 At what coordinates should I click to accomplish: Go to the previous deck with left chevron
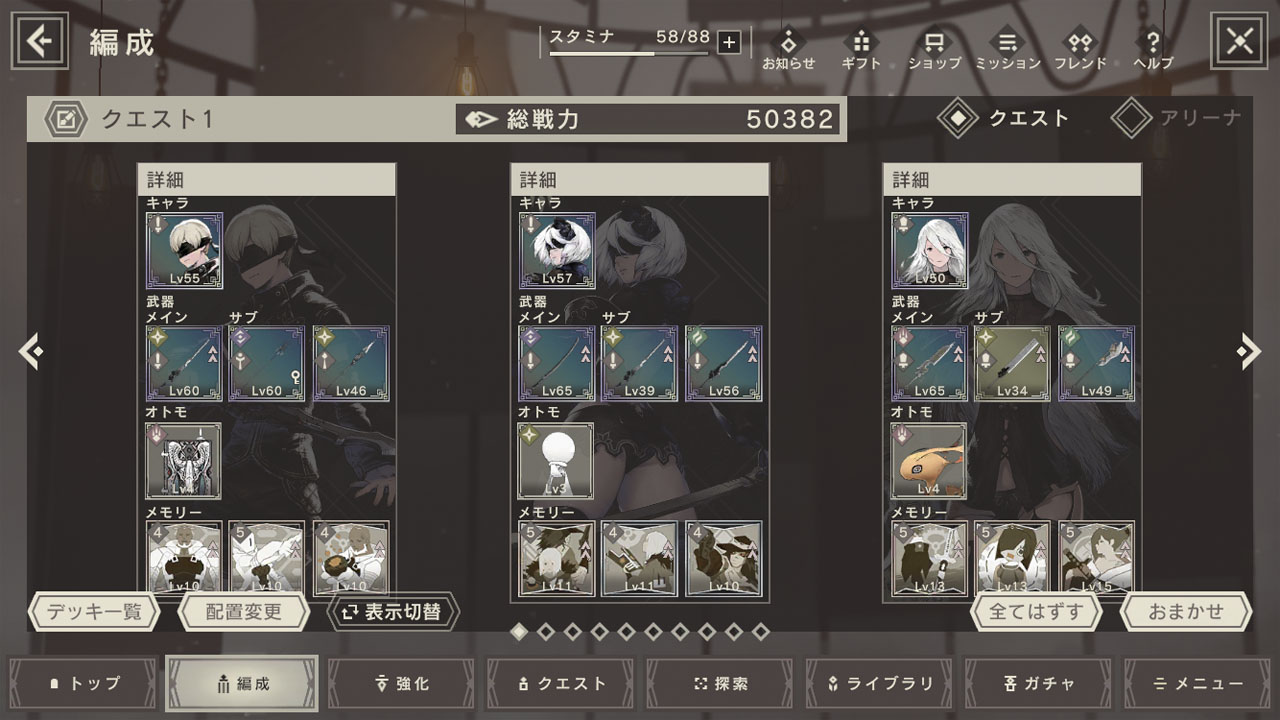[30, 351]
